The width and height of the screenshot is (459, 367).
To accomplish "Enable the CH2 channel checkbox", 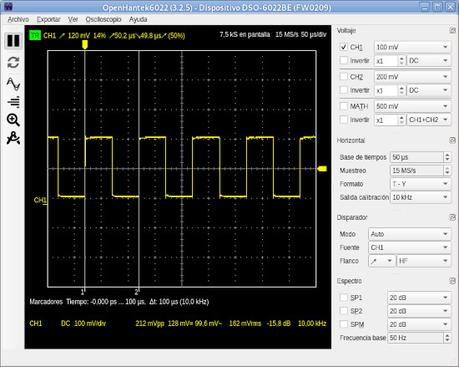I will (344, 76).
